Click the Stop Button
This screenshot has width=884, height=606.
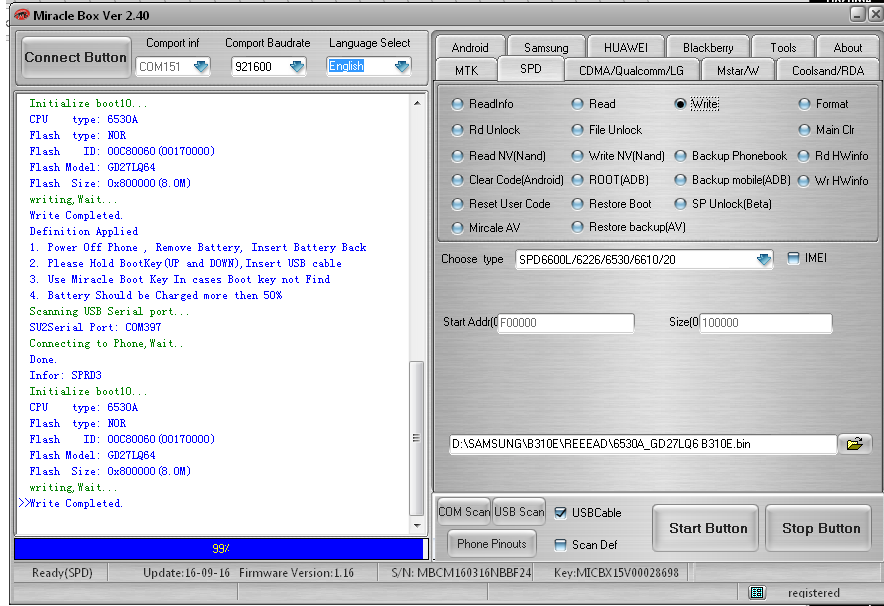[x=821, y=528]
